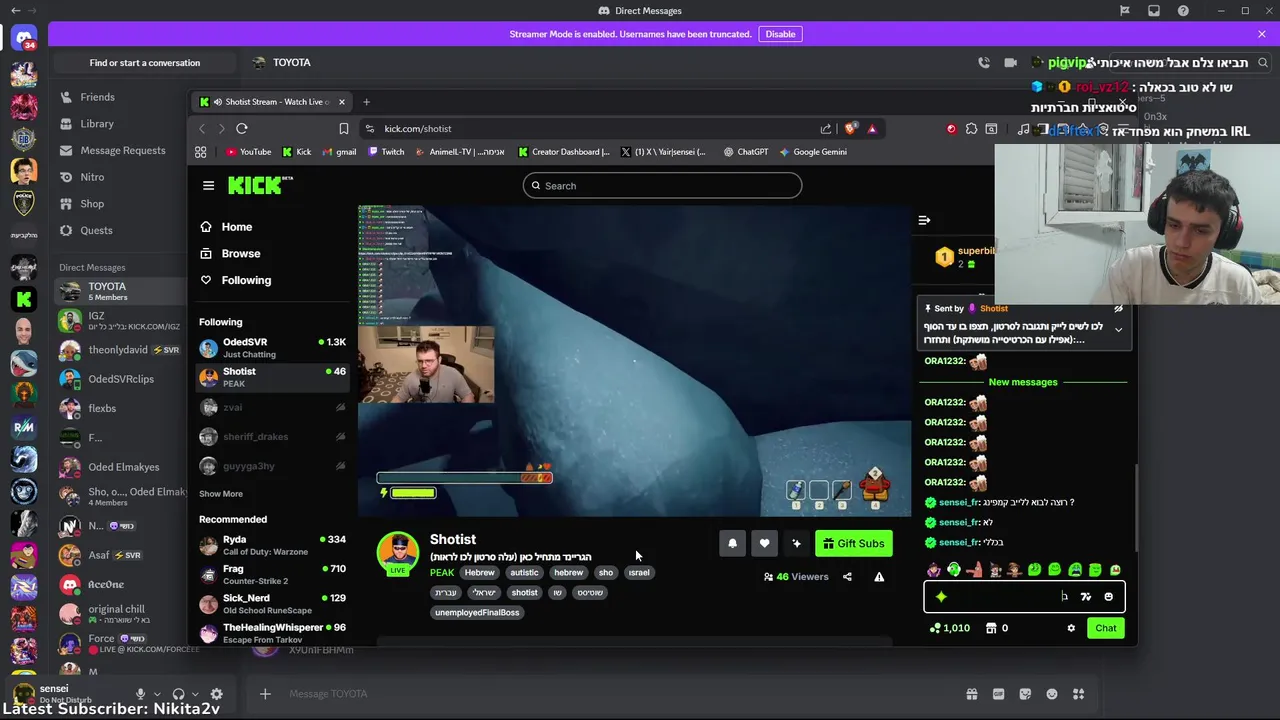Open Discord GIF picker
Screen dimensions: 1280x720
(x=998, y=694)
